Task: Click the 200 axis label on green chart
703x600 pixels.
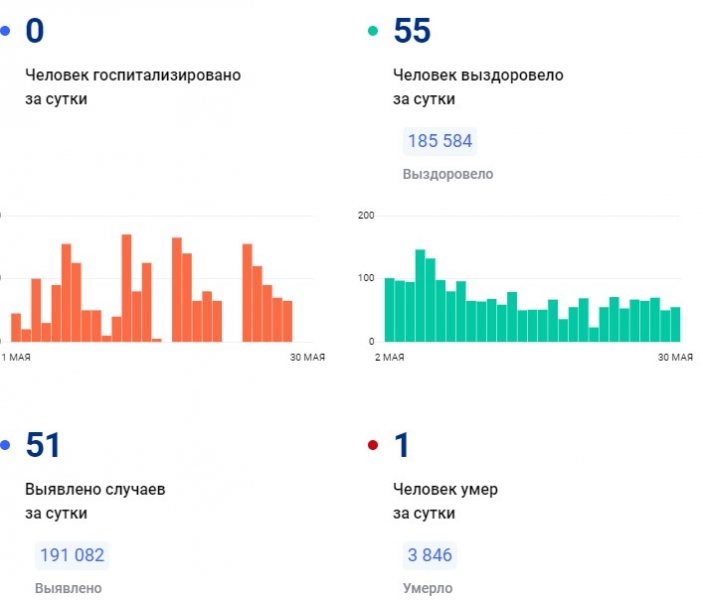Action: point(365,215)
